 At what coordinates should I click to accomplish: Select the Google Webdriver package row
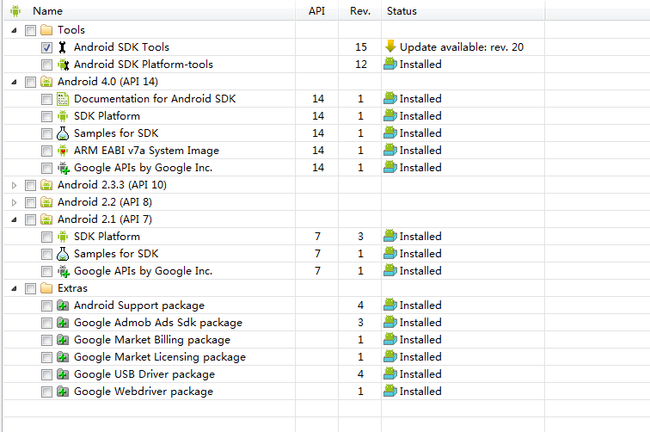(274, 391)
